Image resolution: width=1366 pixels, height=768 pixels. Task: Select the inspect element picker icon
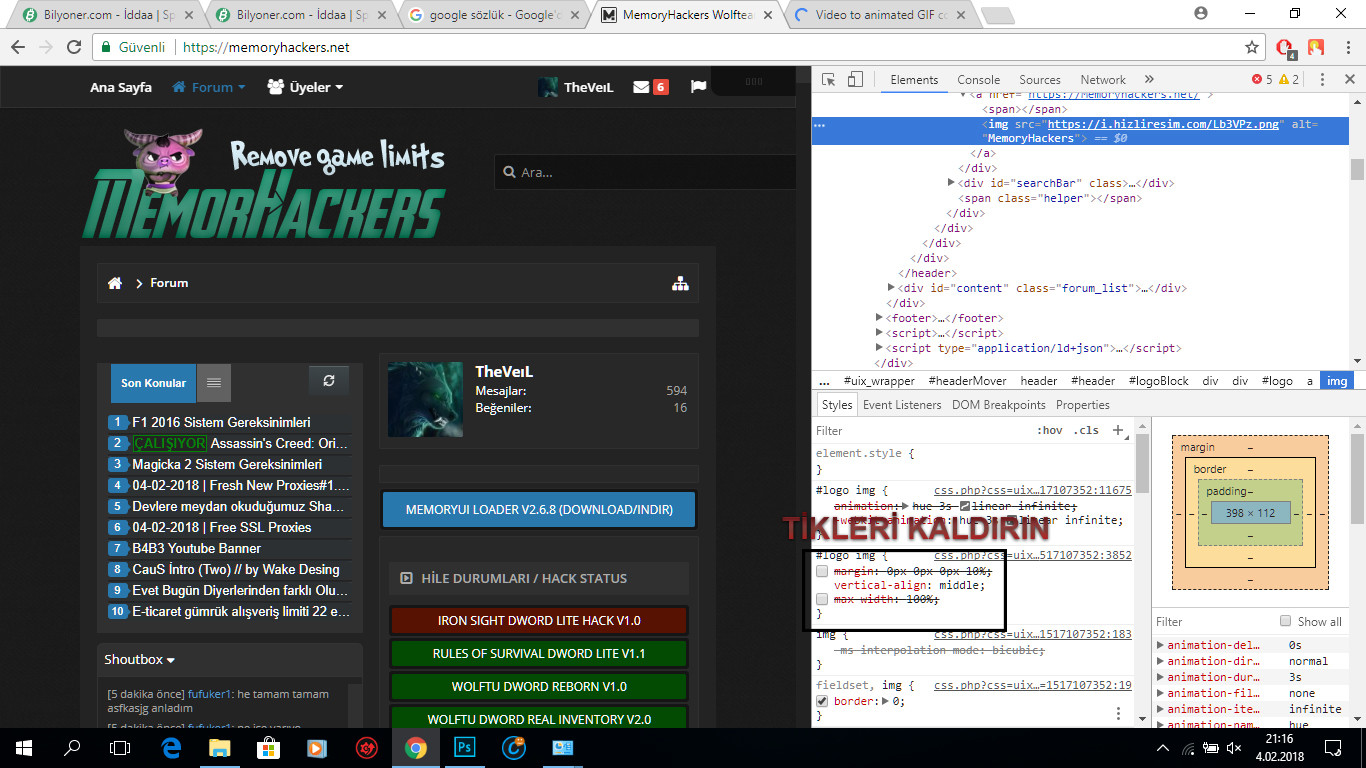pyautogui.click(x=828, y=79)
